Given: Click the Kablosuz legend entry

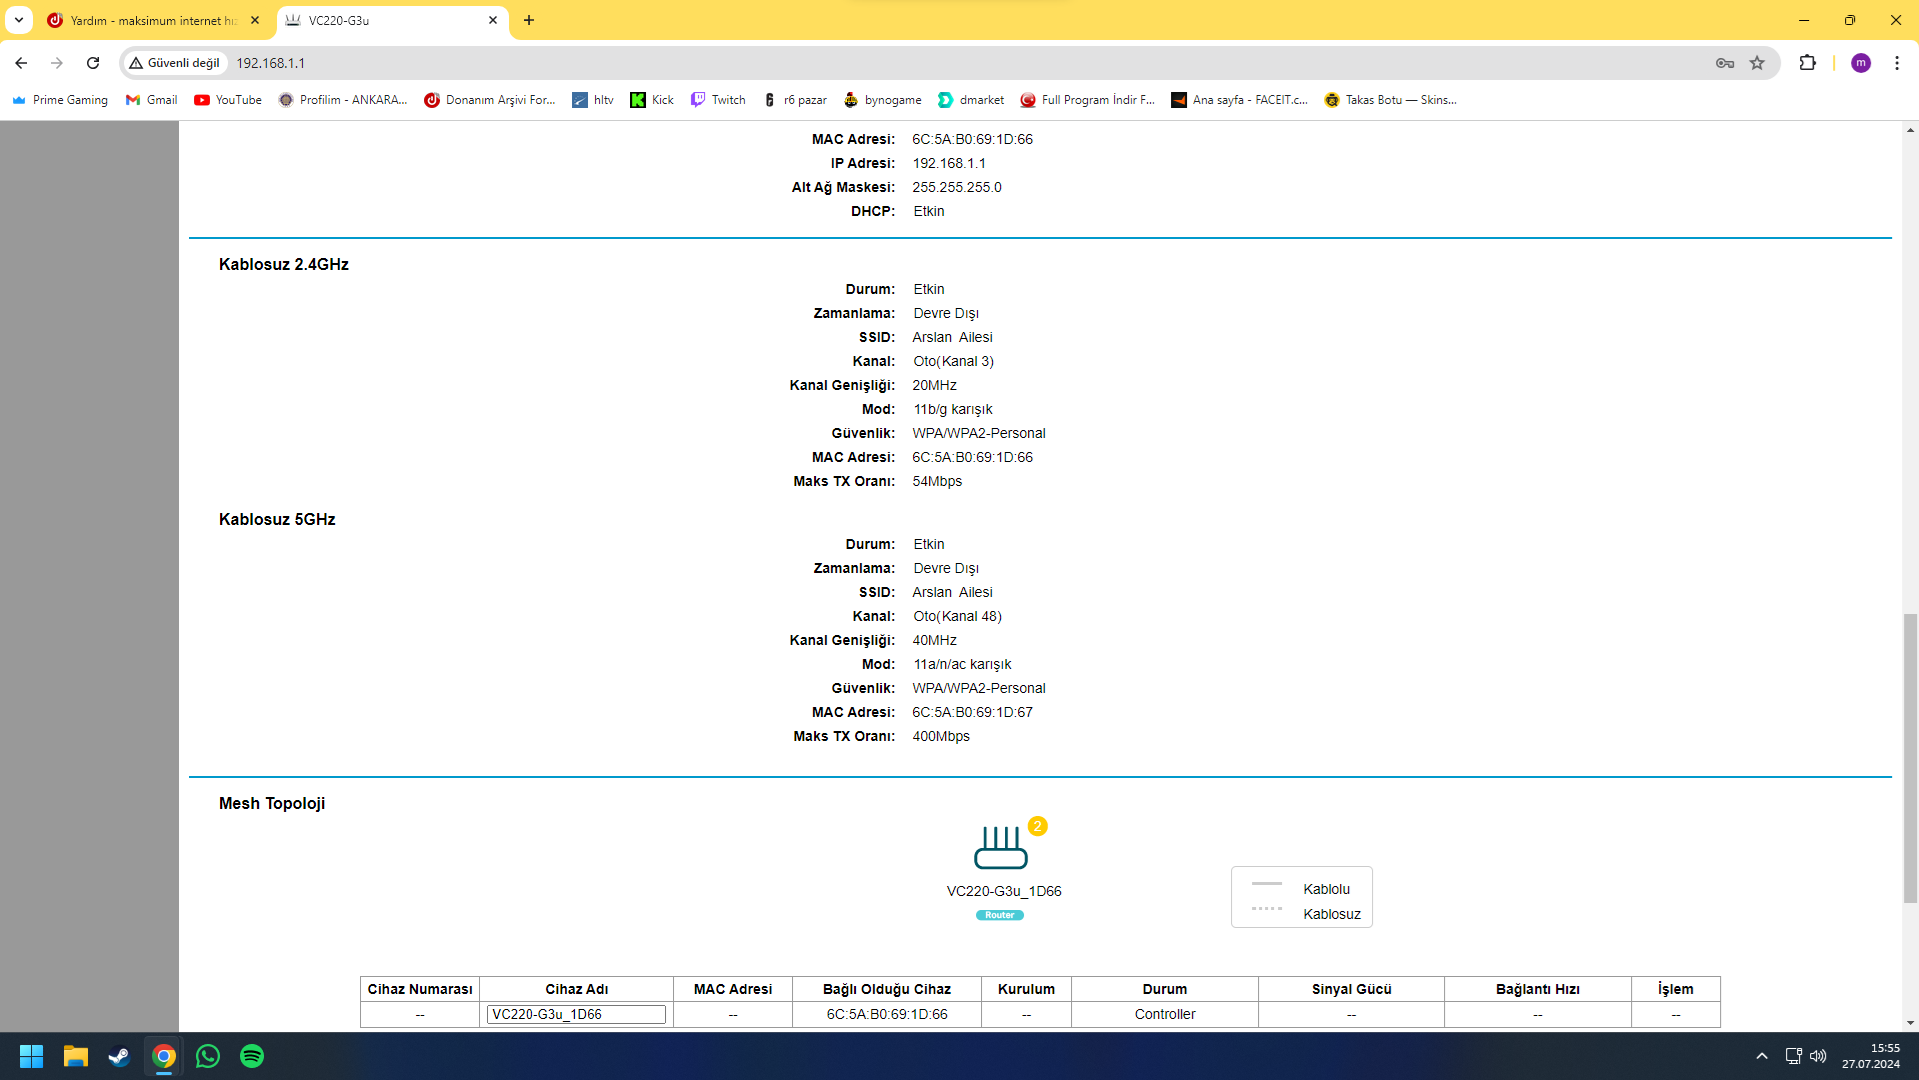Looking at the screenshot, I should click(1331, 914).
